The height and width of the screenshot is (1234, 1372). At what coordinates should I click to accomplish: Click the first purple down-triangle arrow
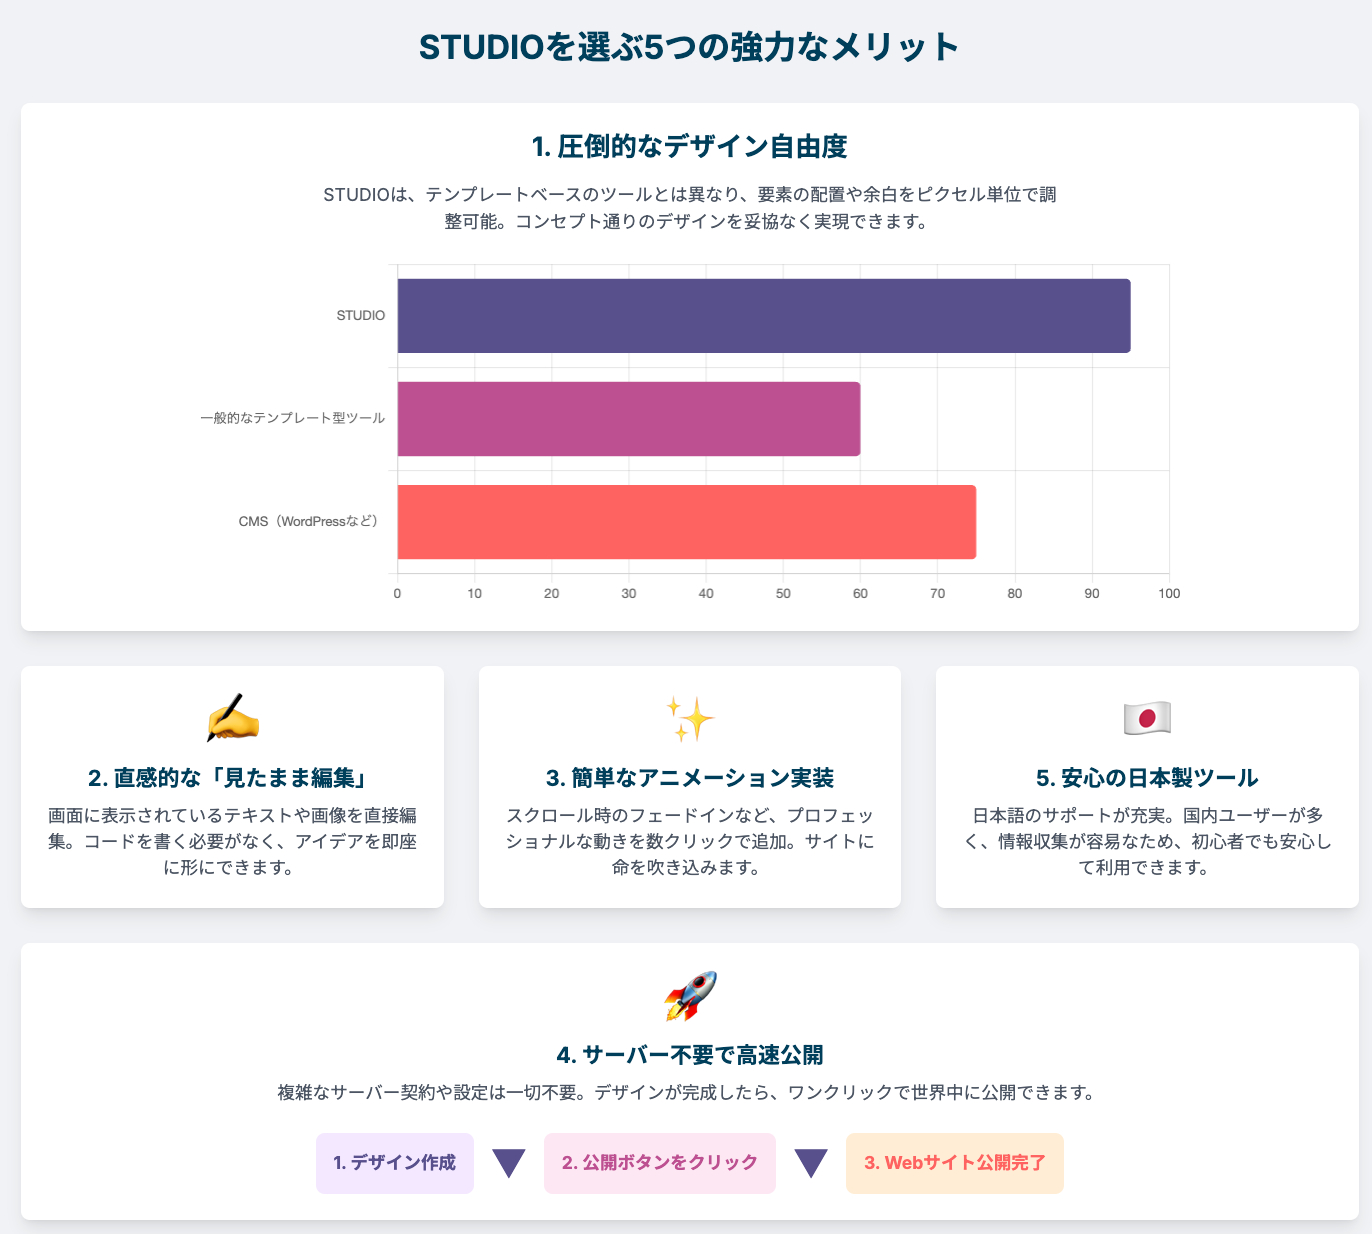(509, 1163)
